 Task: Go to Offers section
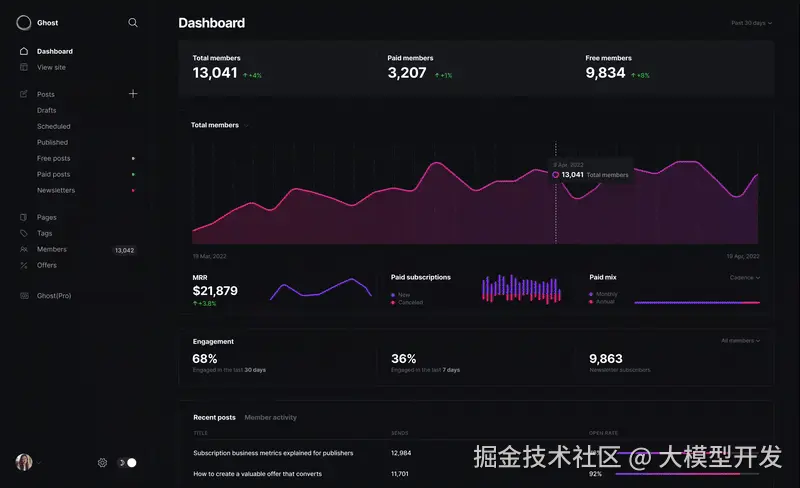46,265
